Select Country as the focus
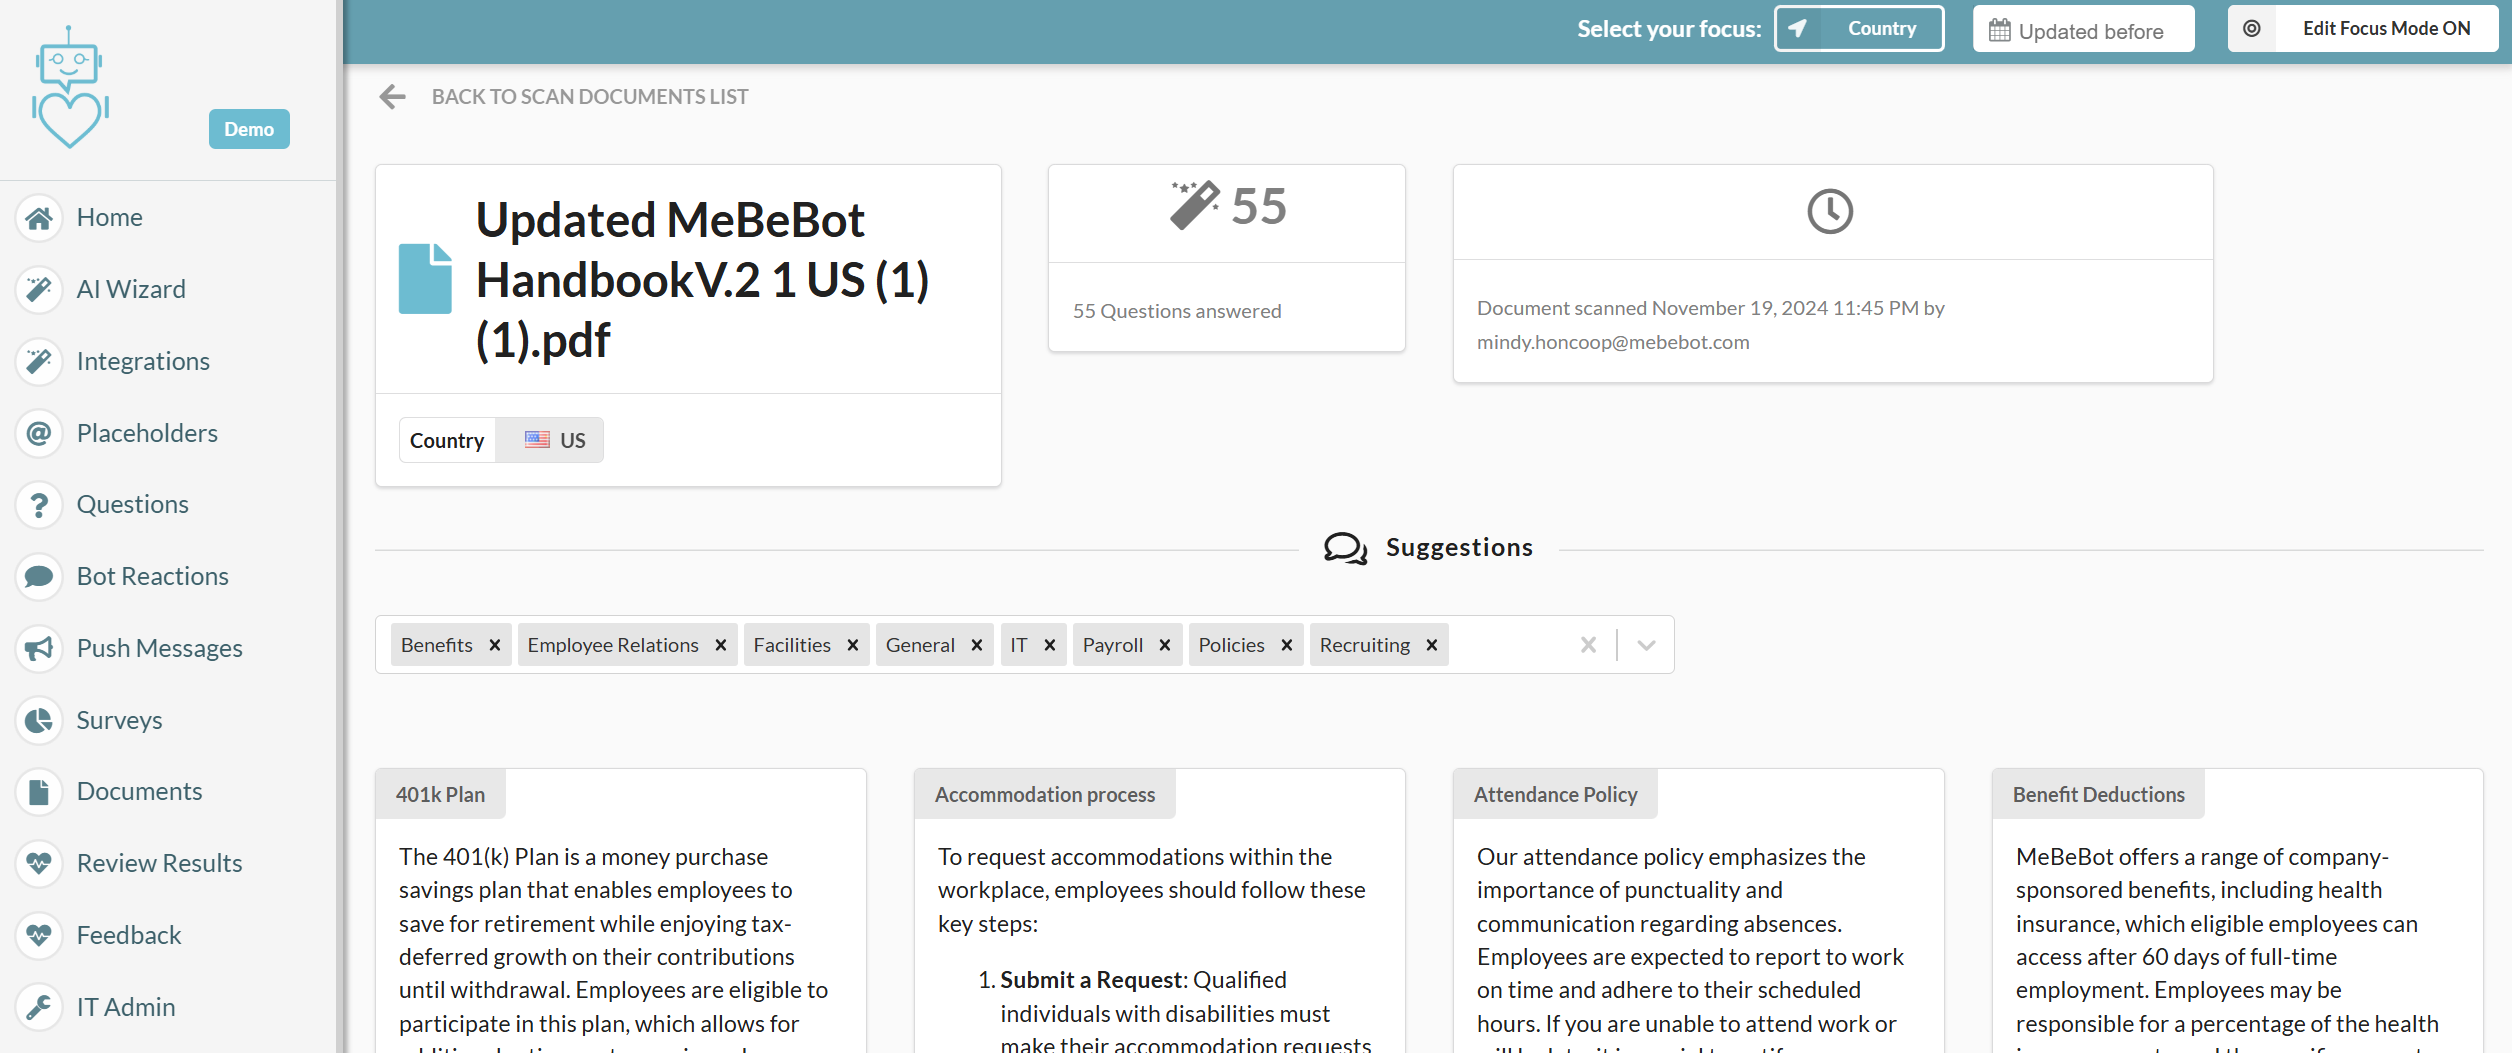The image size is (2512, 1053). (1859, 28)
